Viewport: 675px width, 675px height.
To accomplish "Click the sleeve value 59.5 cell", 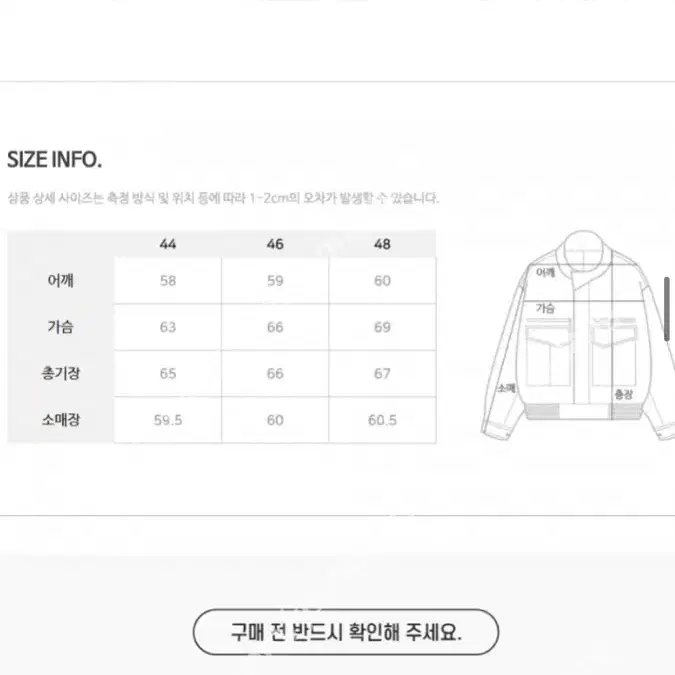I will click(167, 420).
